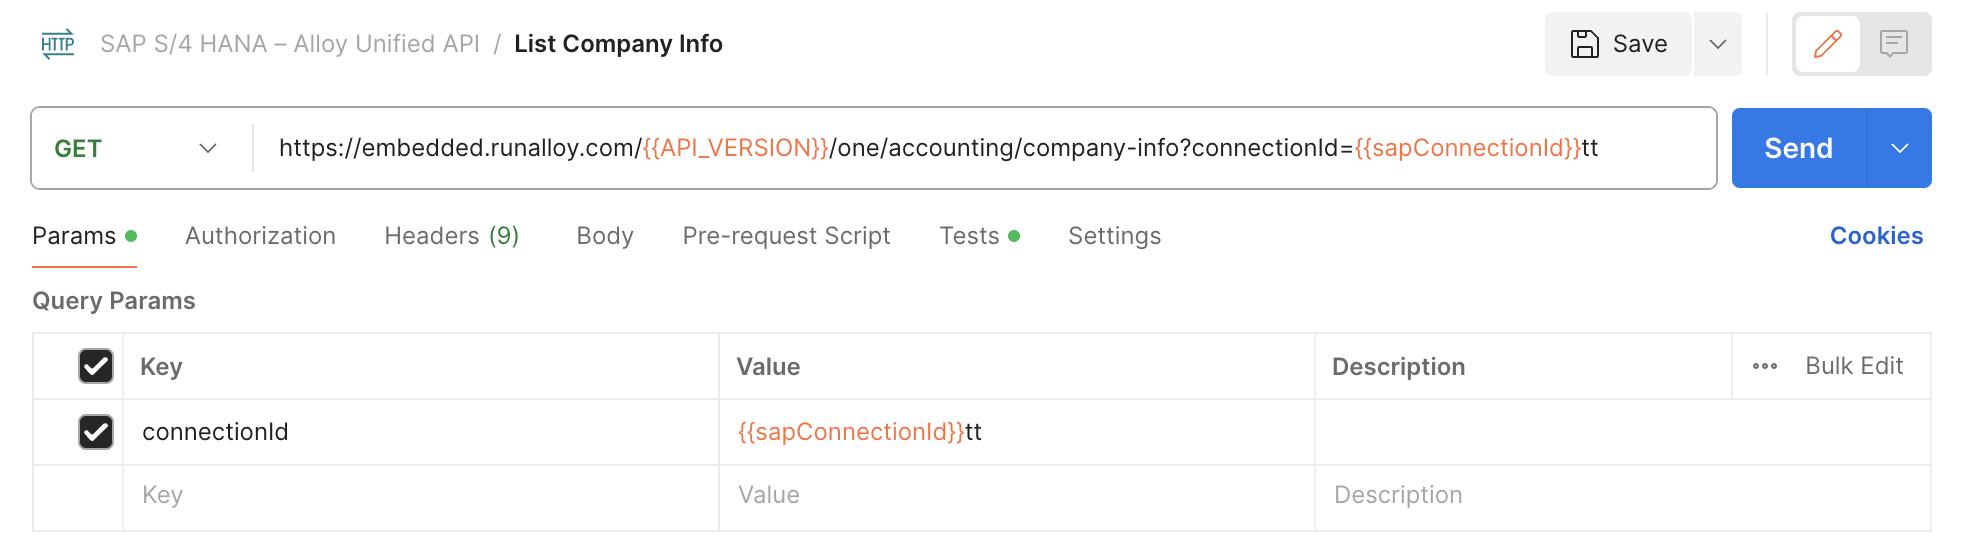Viewport: 1962px width, 554px height.
Task: Switch to the Authorization tab
Action: (x=260, y=236)
